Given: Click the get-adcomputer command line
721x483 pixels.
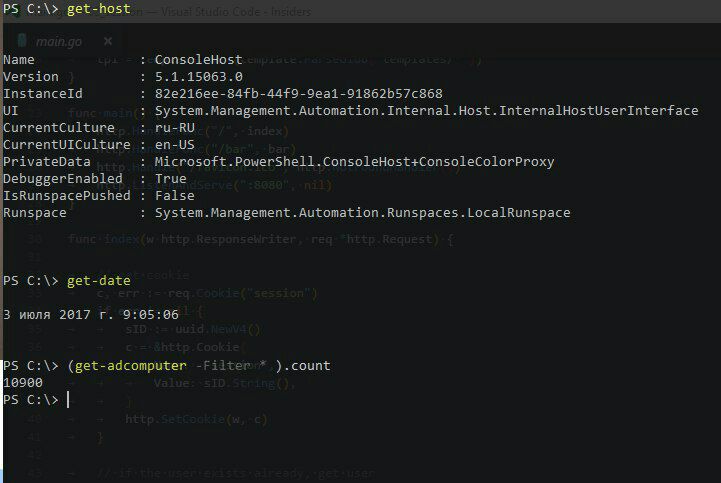Looking at the screenshot, I should (199, 366).
